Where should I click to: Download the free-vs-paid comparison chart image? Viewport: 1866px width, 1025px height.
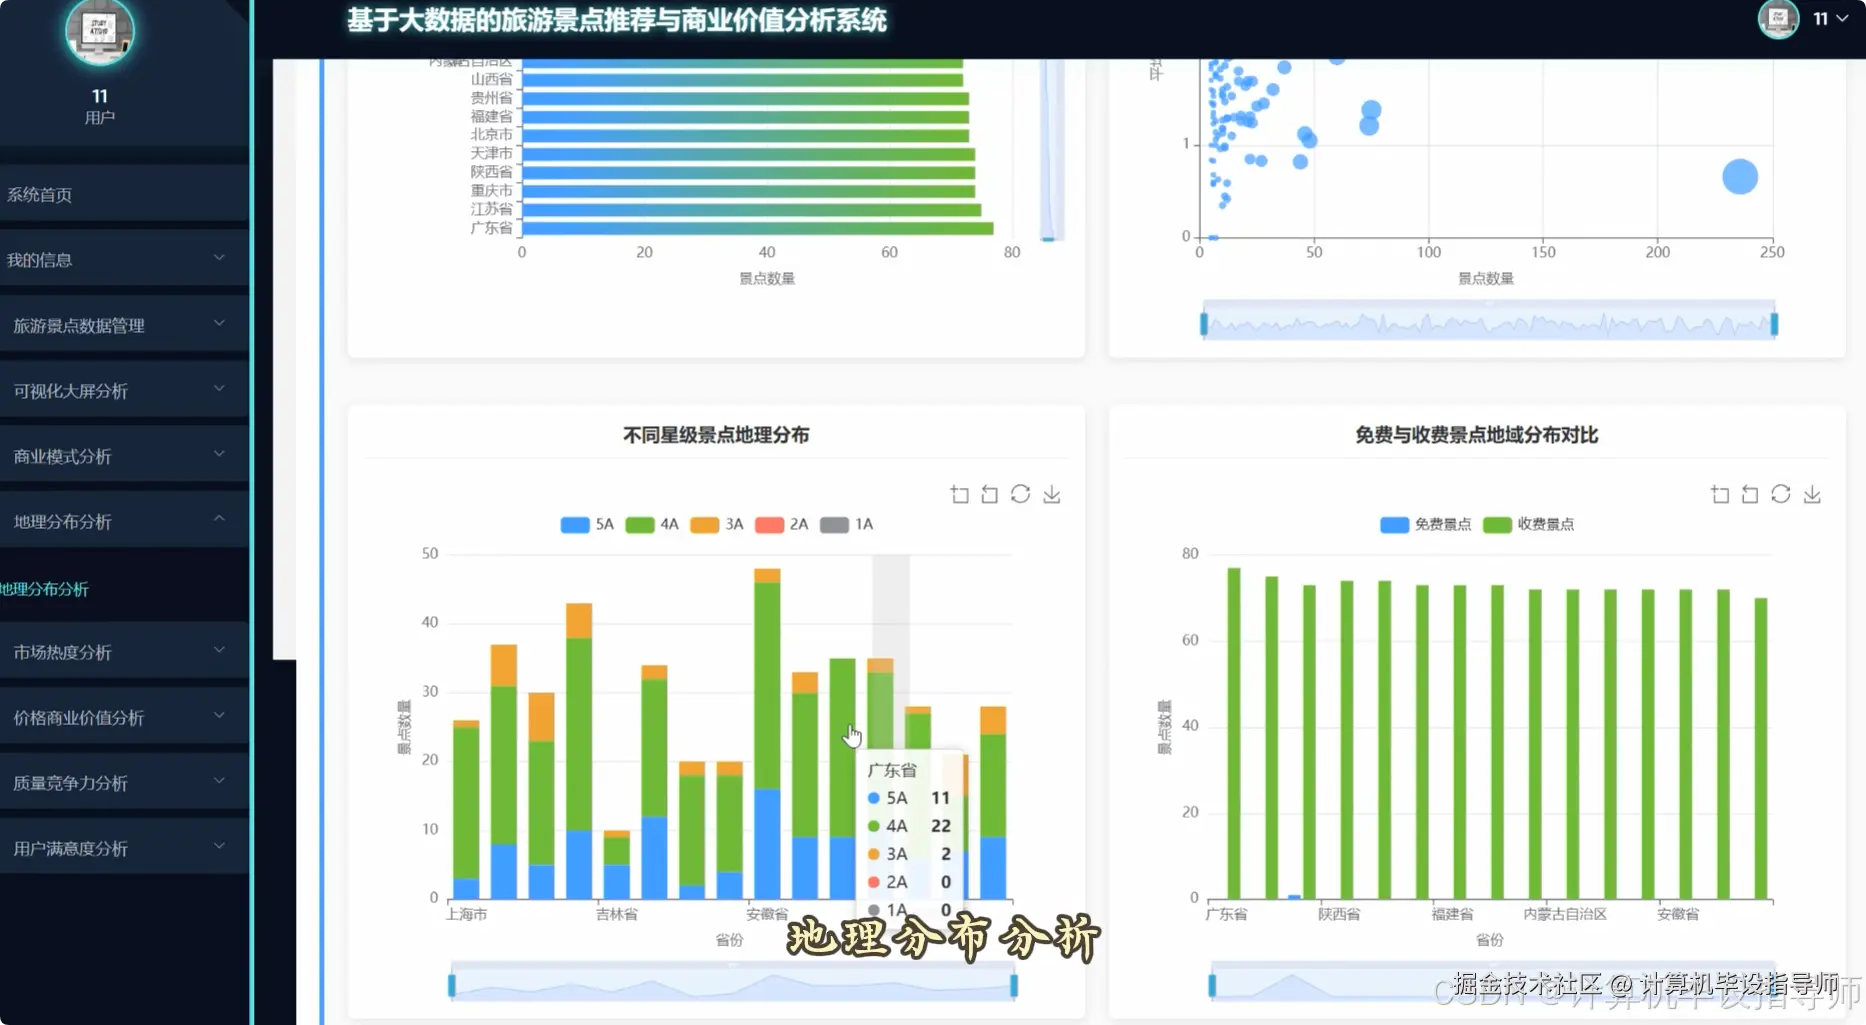[1811, 493]
